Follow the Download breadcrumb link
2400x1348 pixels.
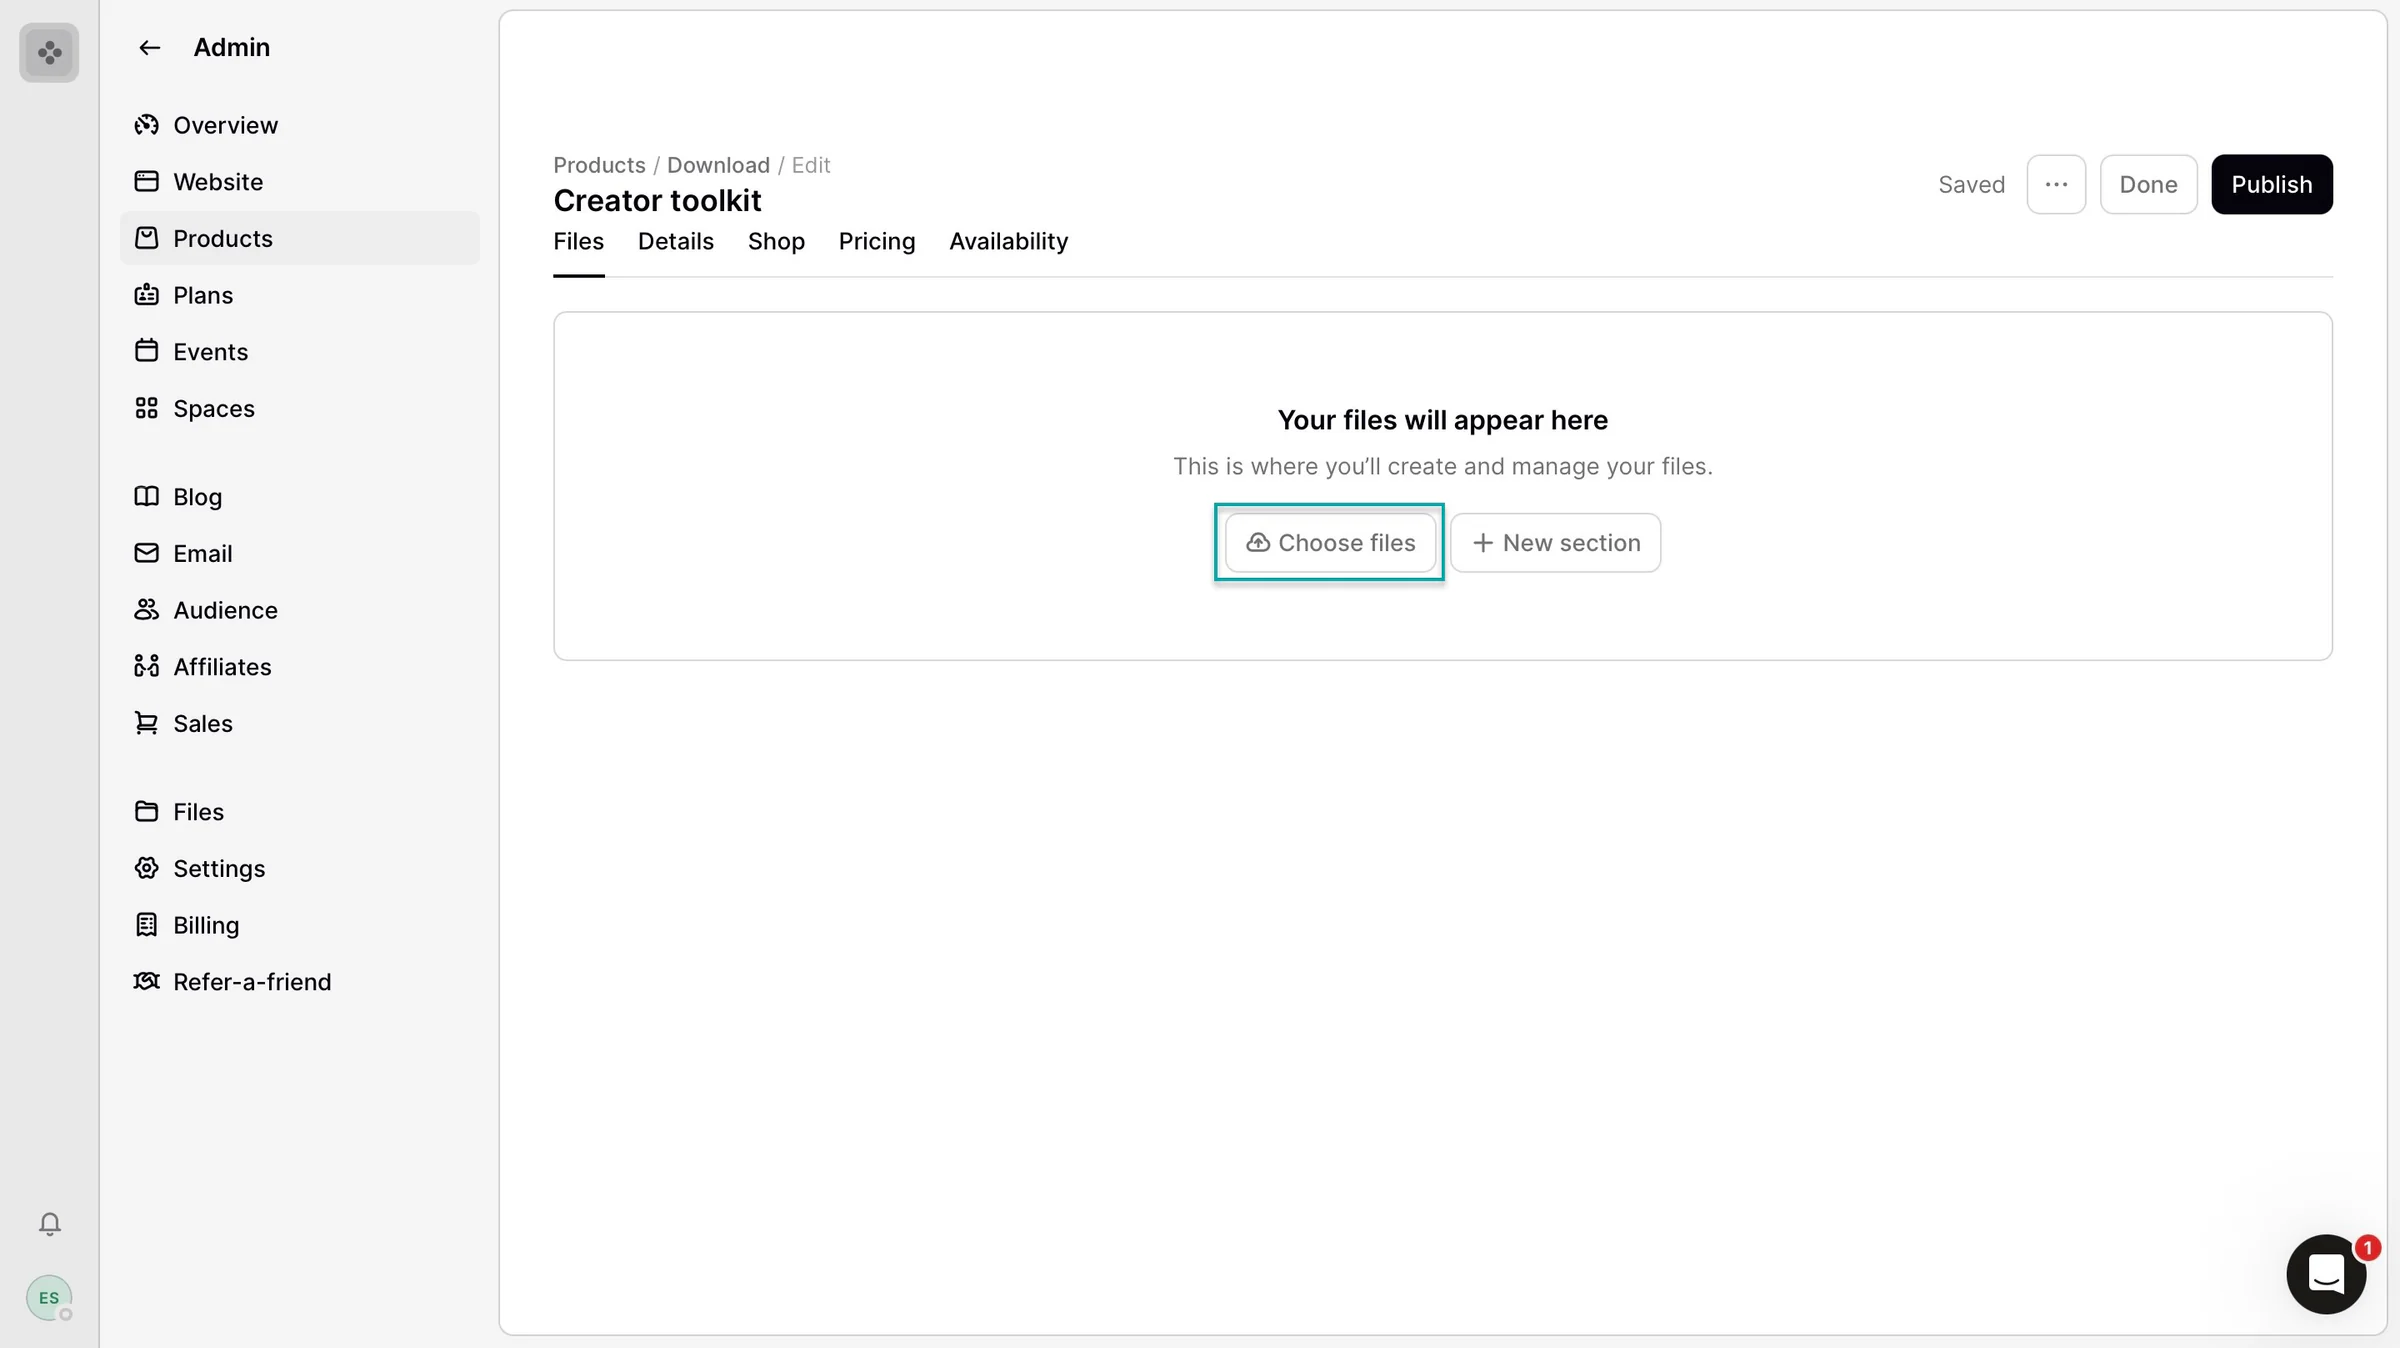click(718, 165)
